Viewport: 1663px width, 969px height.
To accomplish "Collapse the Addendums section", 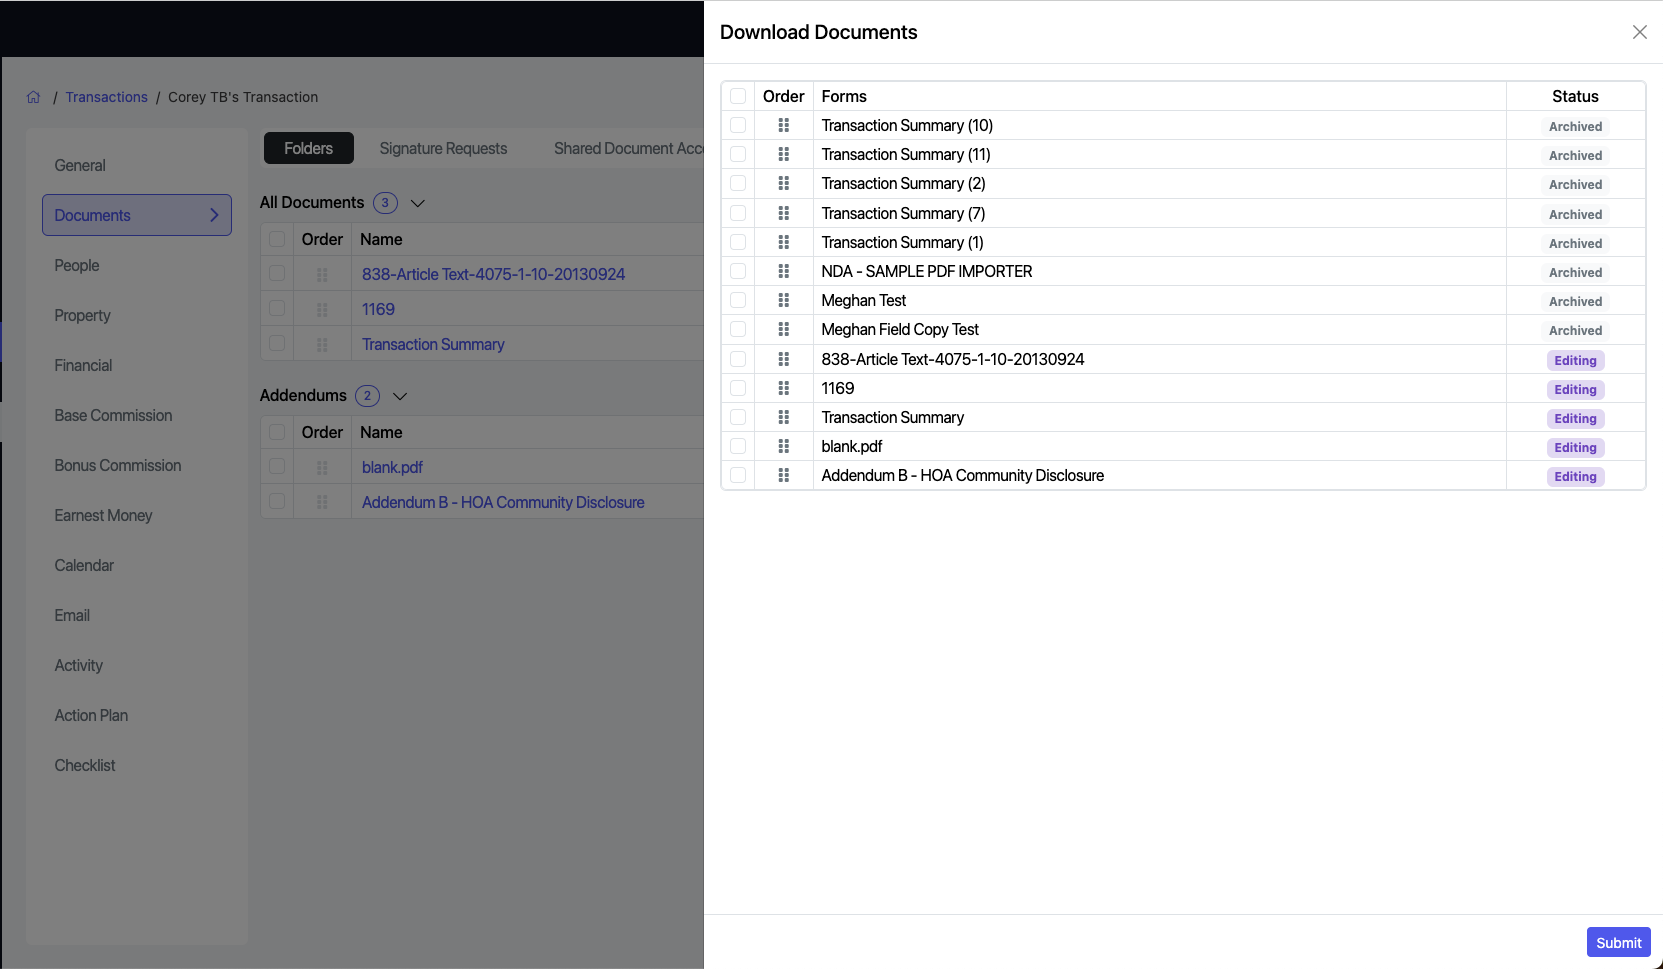I will [400, 396].
